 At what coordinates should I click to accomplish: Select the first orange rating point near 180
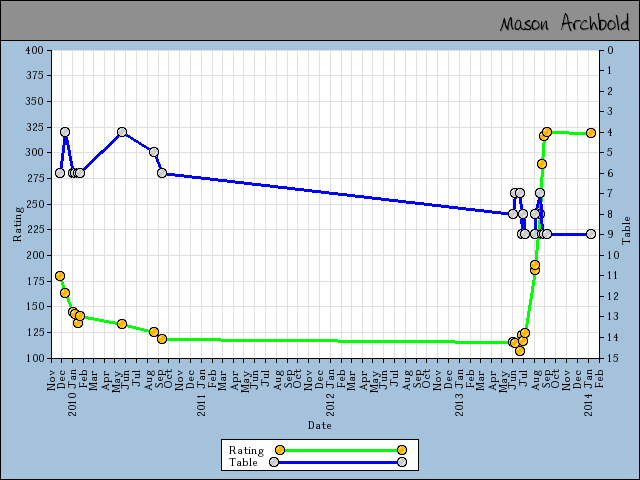pyautogui.click(x=60, y=276)
